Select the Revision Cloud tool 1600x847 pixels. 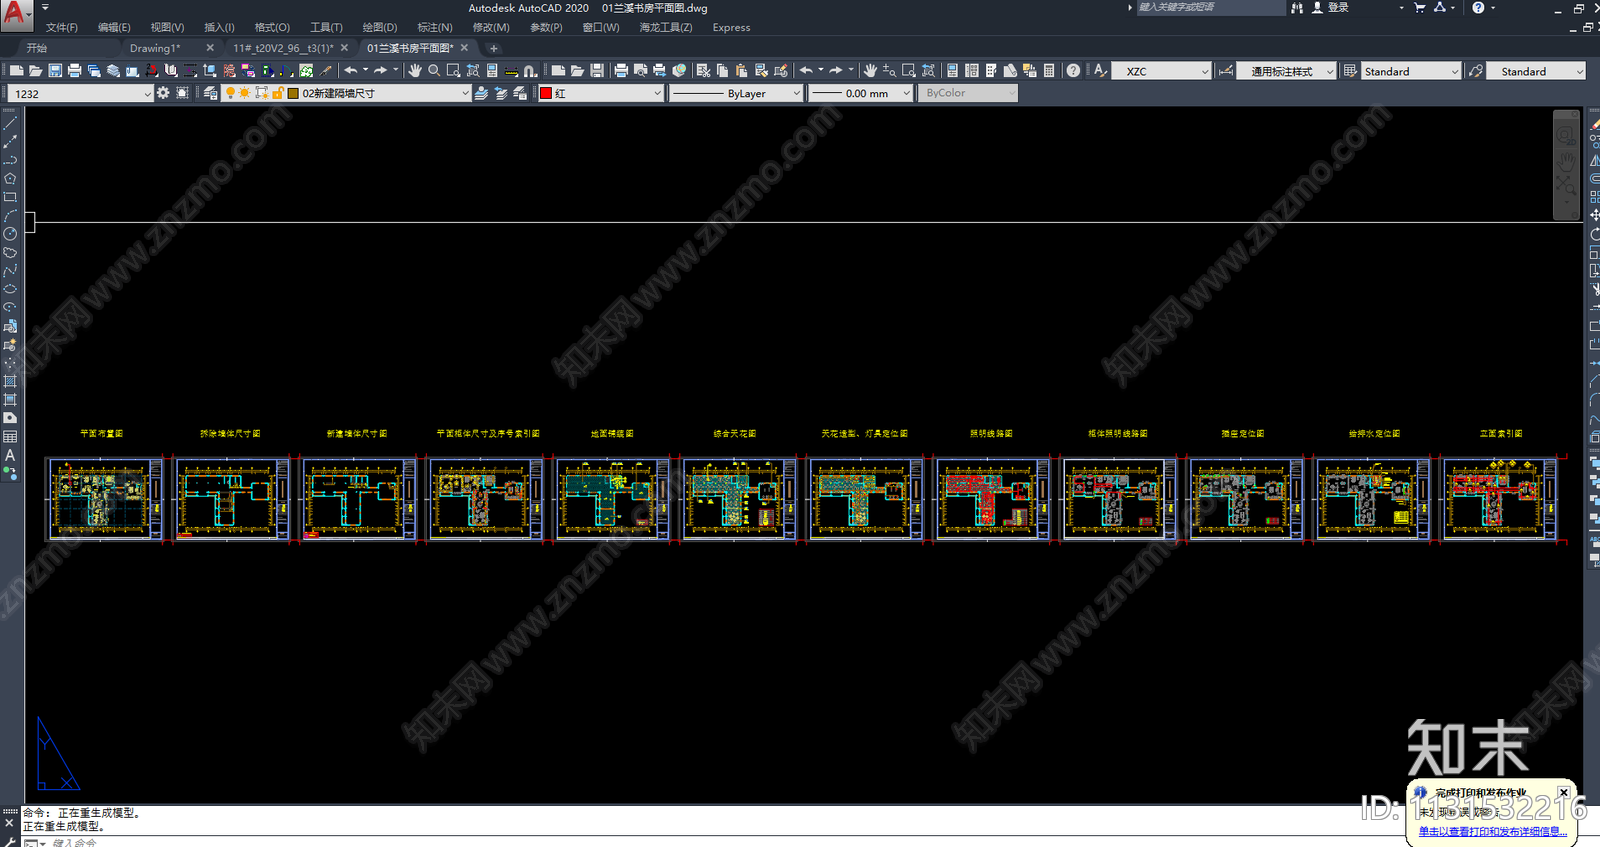[10, 252]
